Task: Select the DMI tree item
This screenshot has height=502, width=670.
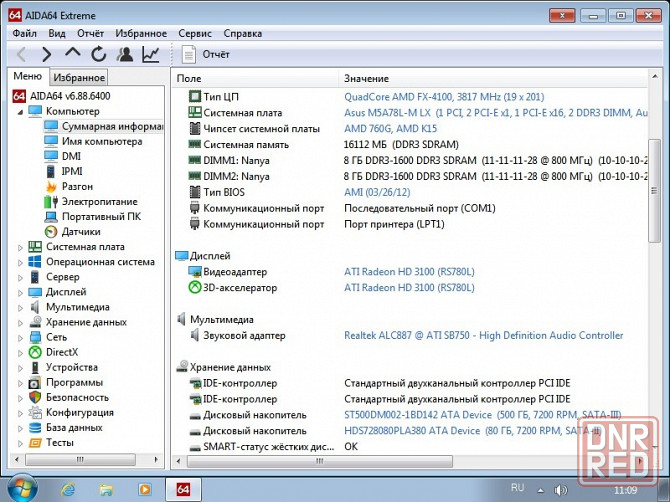Action: point(62,156)
